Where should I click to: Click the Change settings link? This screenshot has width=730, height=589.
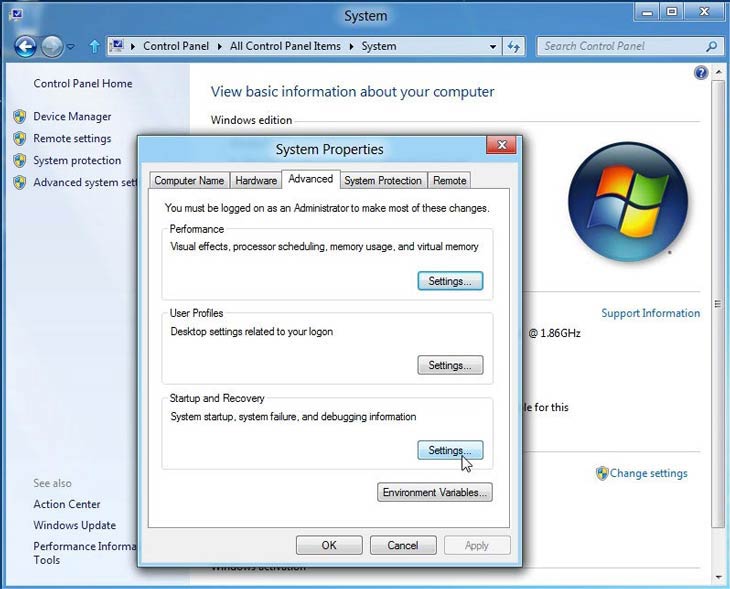point(649,474)
